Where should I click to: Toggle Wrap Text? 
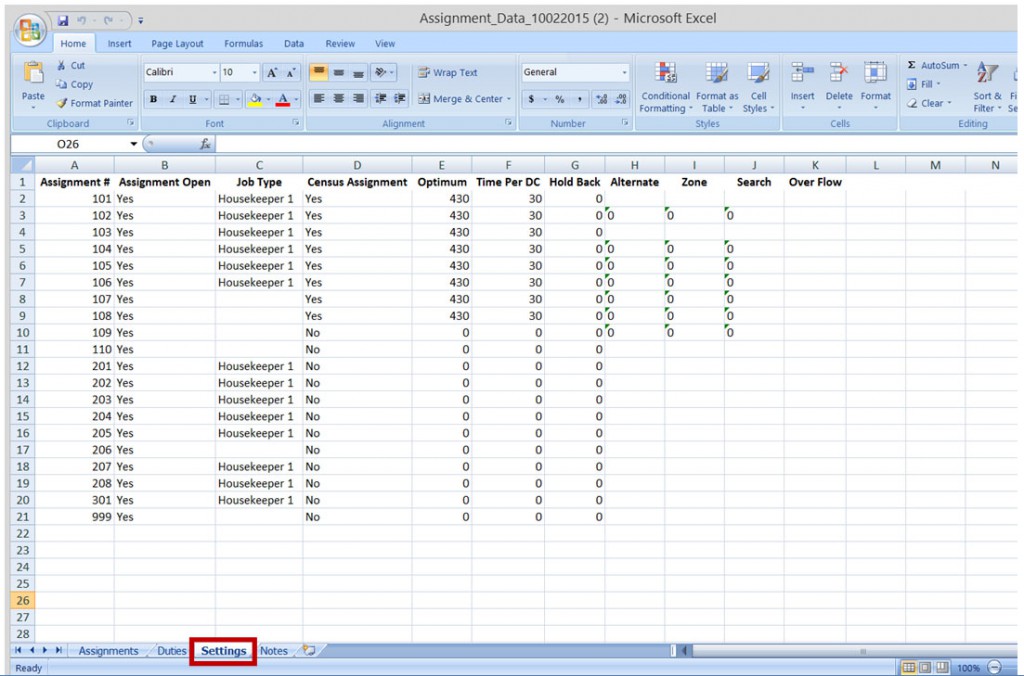(x=448, y=72)
